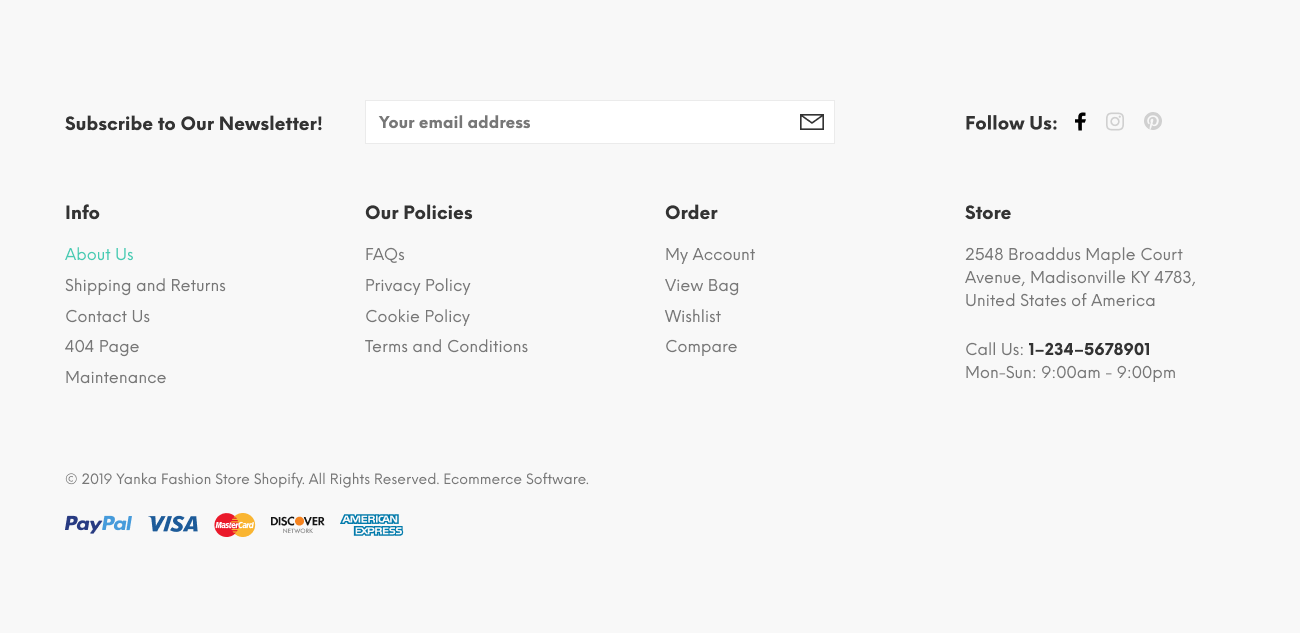Visit the Maintenance page
The image size is (1300, 633).
tap(115, 377)
